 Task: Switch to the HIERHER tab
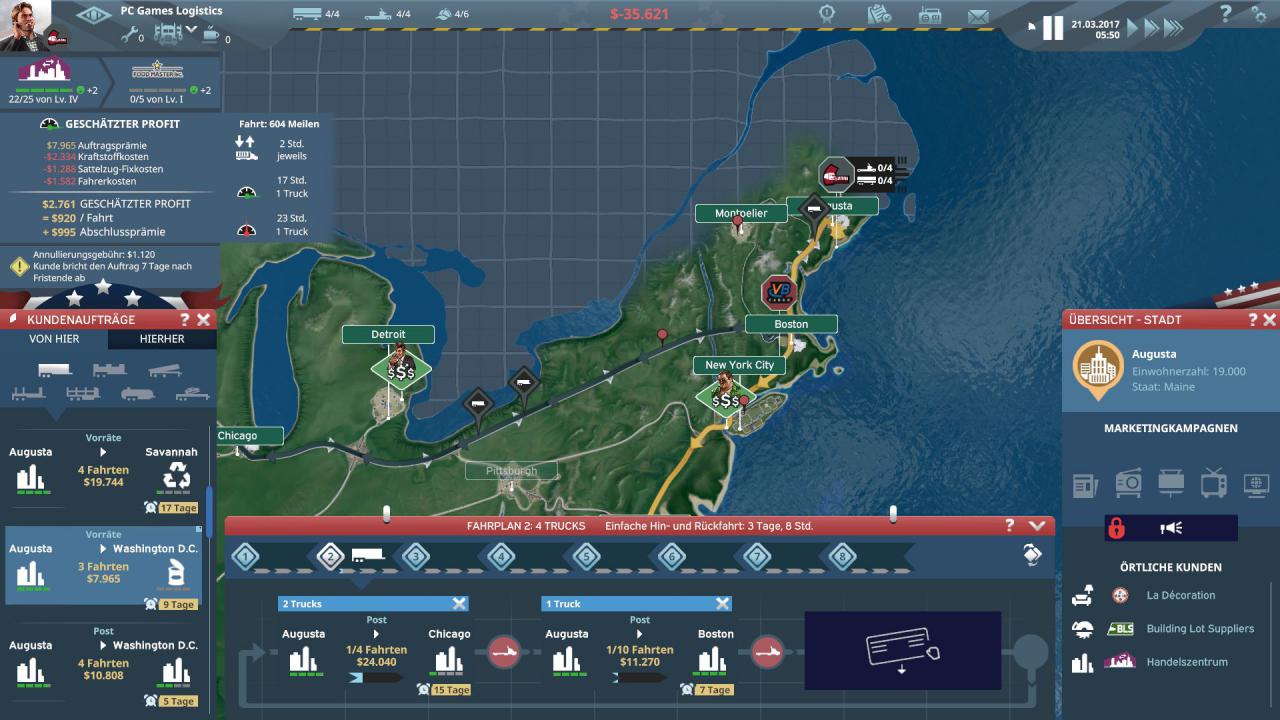[x=162, y=339]
